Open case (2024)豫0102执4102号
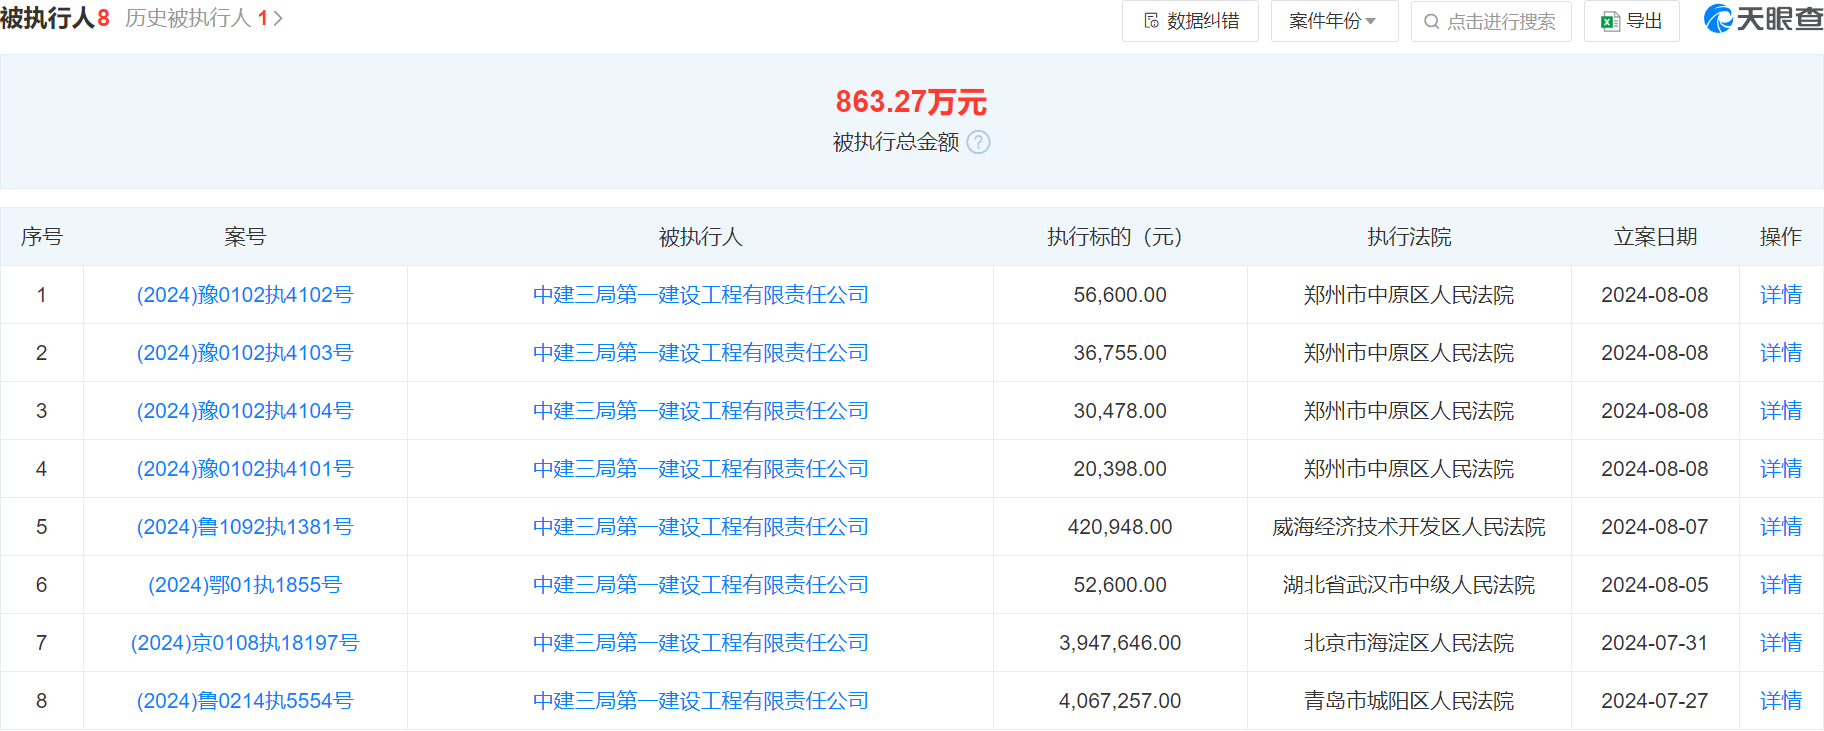This screenshot has width=1824, height=731. 245,295
